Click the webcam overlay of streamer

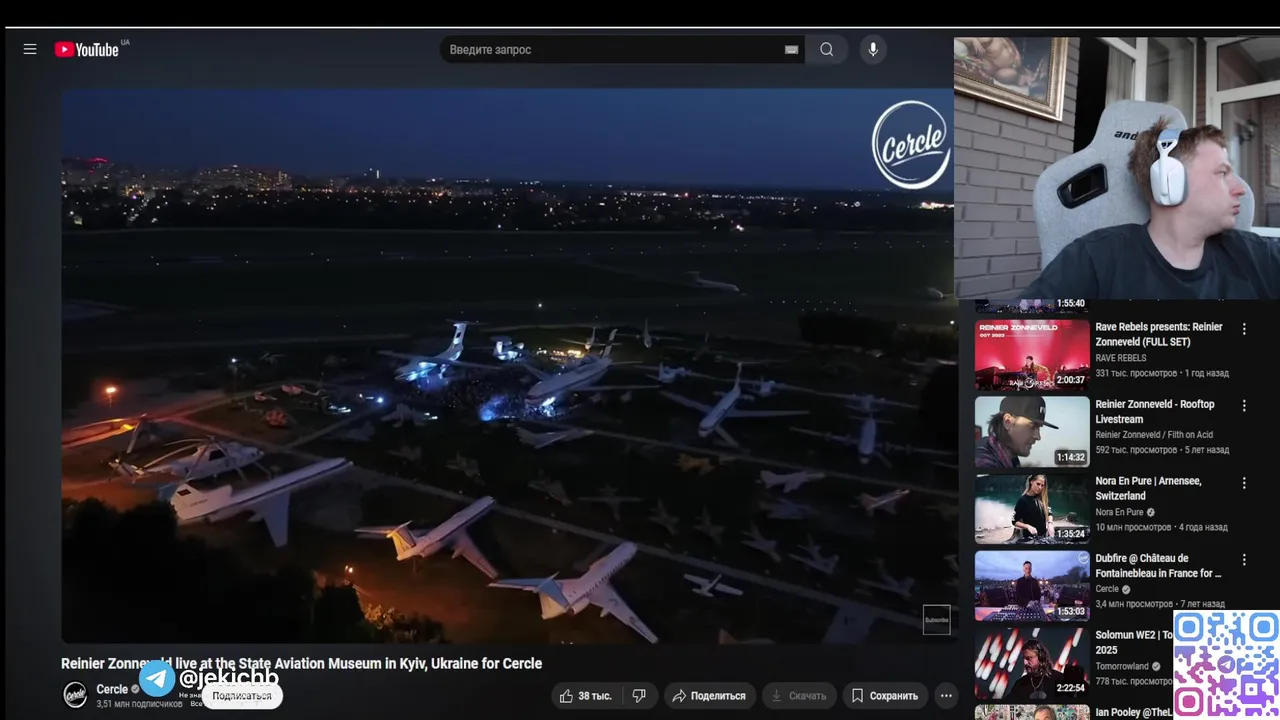coord(1117,168)
